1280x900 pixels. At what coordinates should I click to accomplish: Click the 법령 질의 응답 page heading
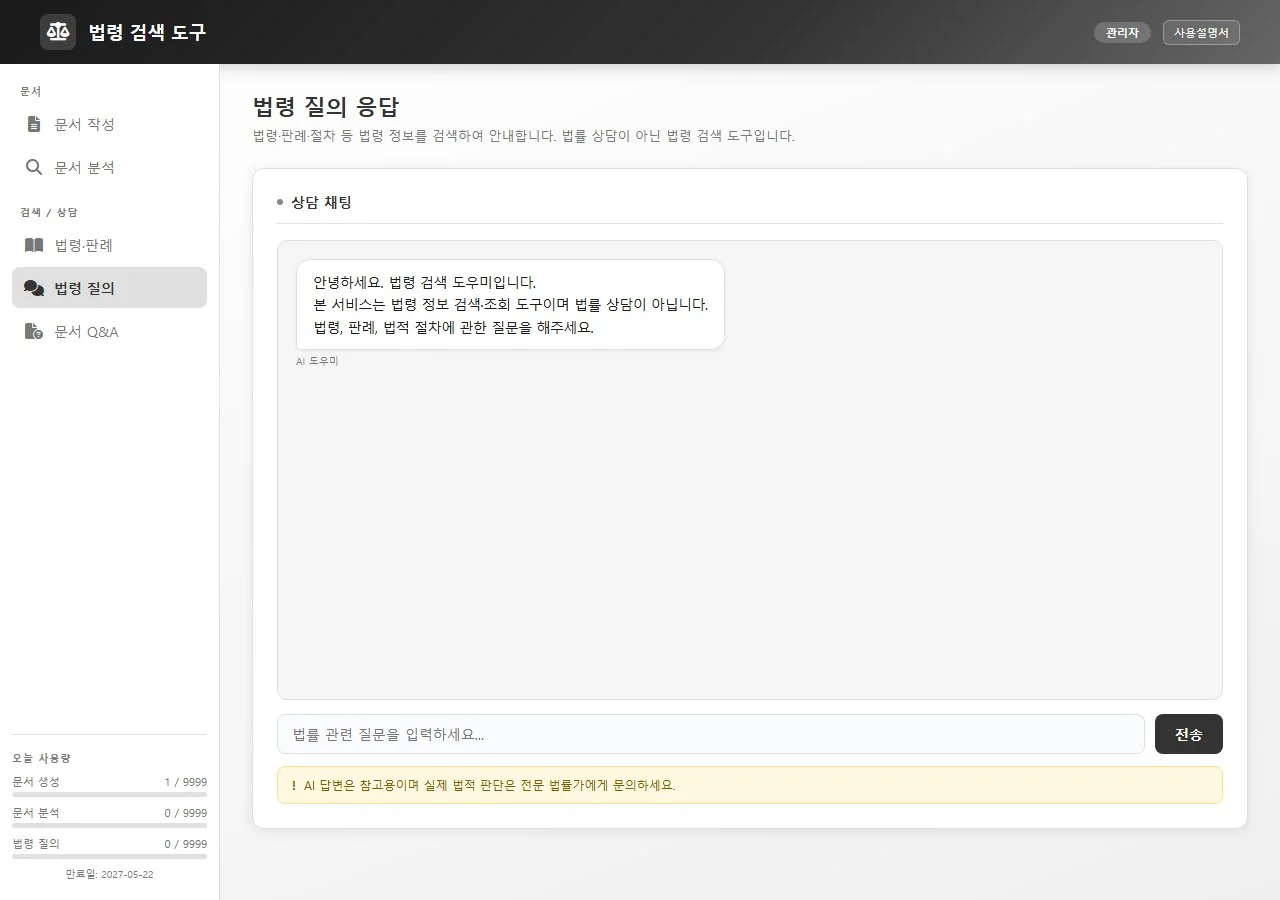click(326, 107)
